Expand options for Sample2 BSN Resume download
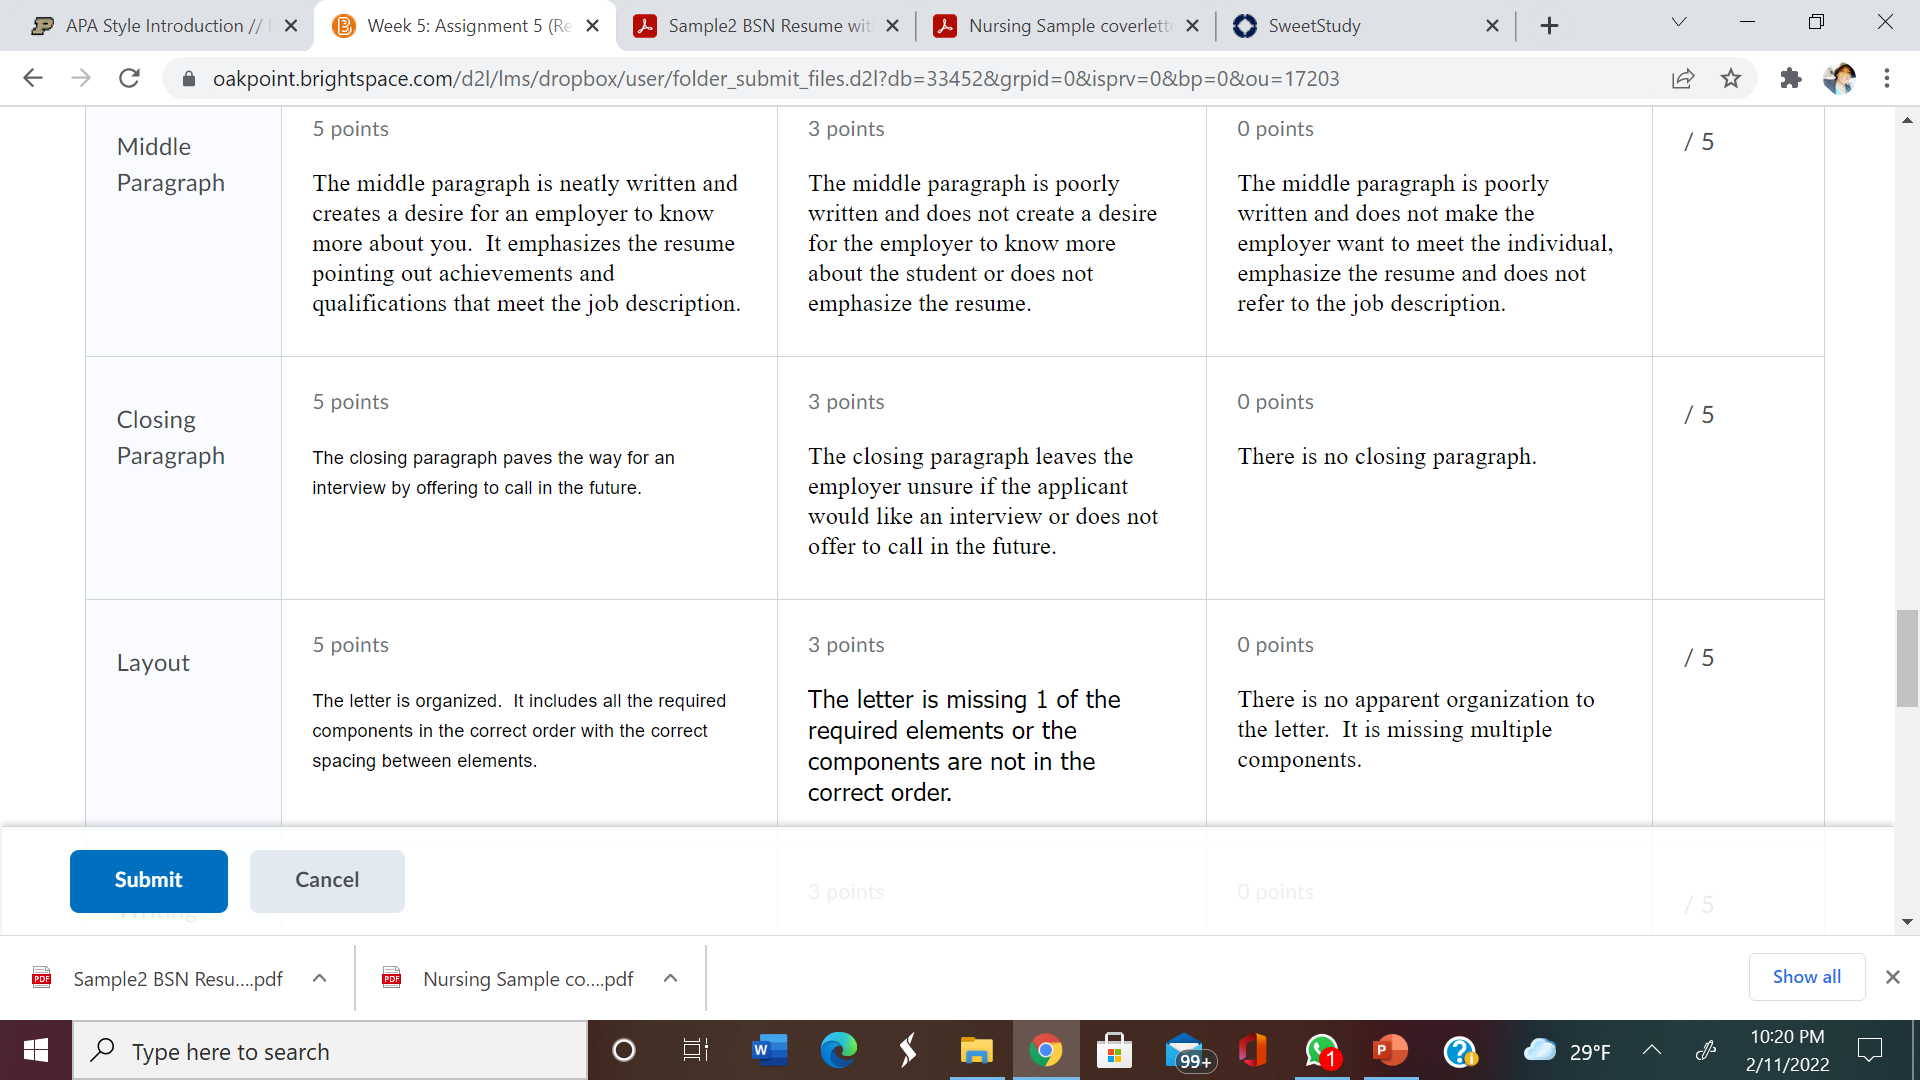 (320, 979)
